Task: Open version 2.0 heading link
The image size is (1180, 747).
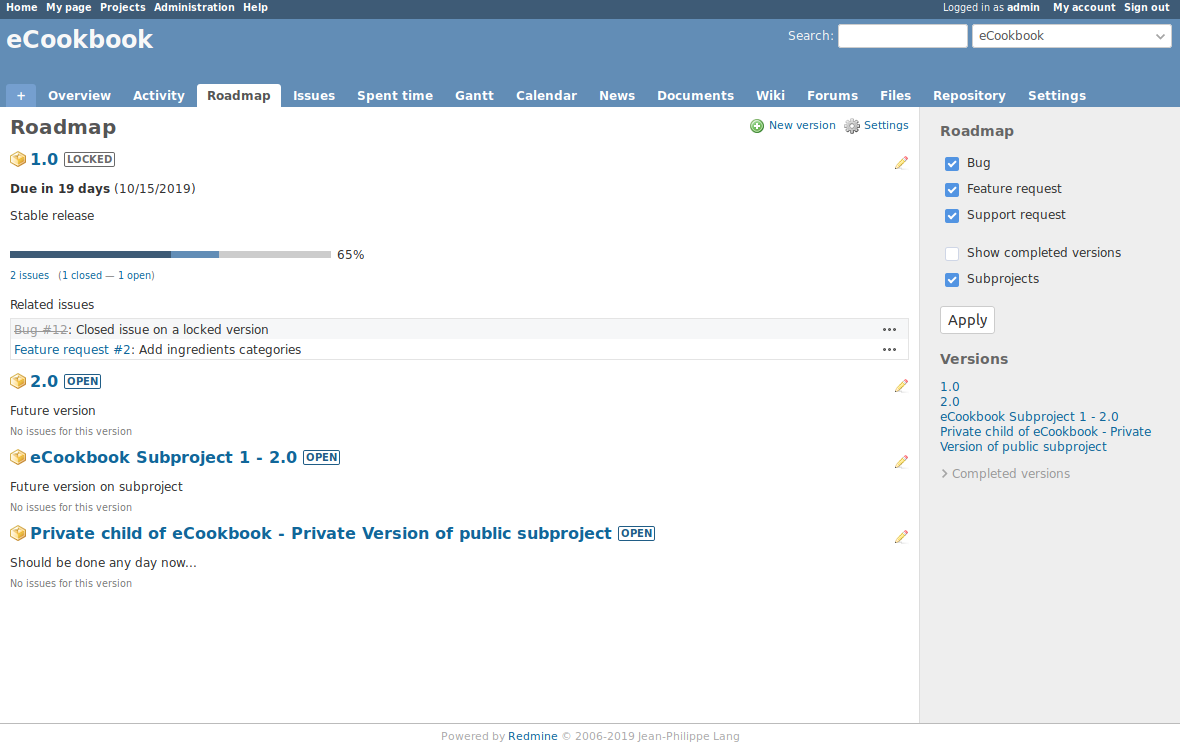Action: (44, 381)
